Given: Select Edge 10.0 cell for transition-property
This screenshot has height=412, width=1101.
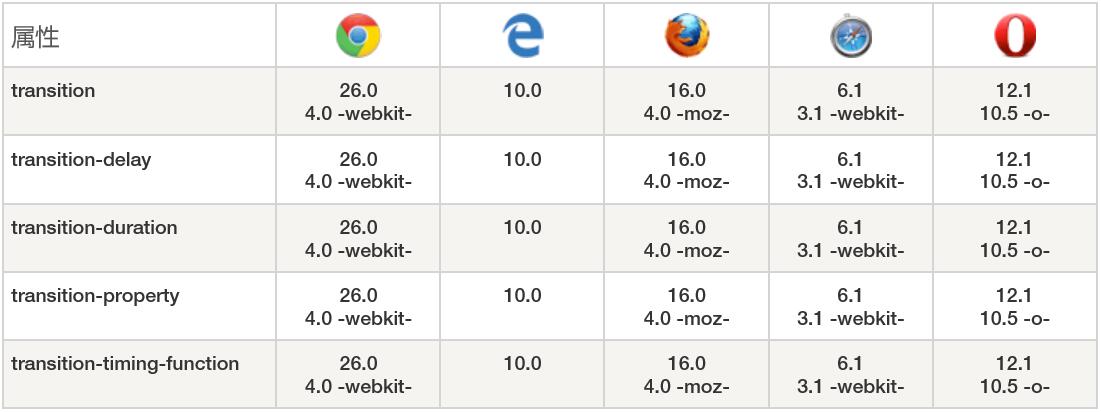Looking at the screenshot, I should tap(522, 306).
